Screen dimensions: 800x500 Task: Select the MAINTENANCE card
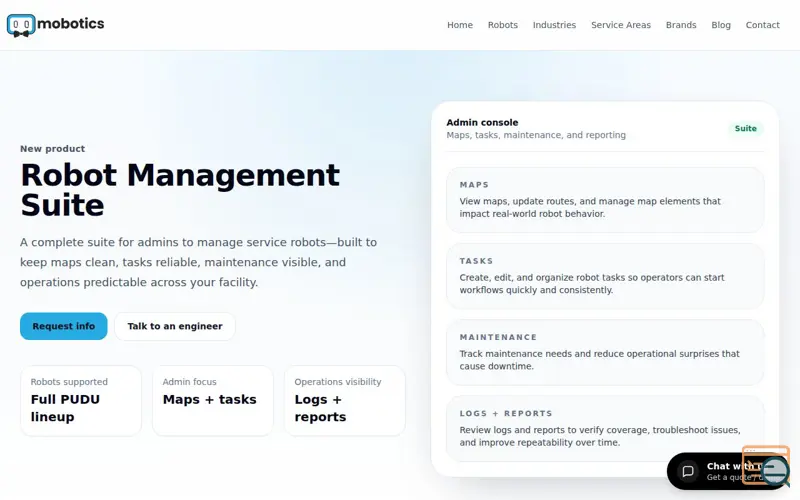coord(605,352)
